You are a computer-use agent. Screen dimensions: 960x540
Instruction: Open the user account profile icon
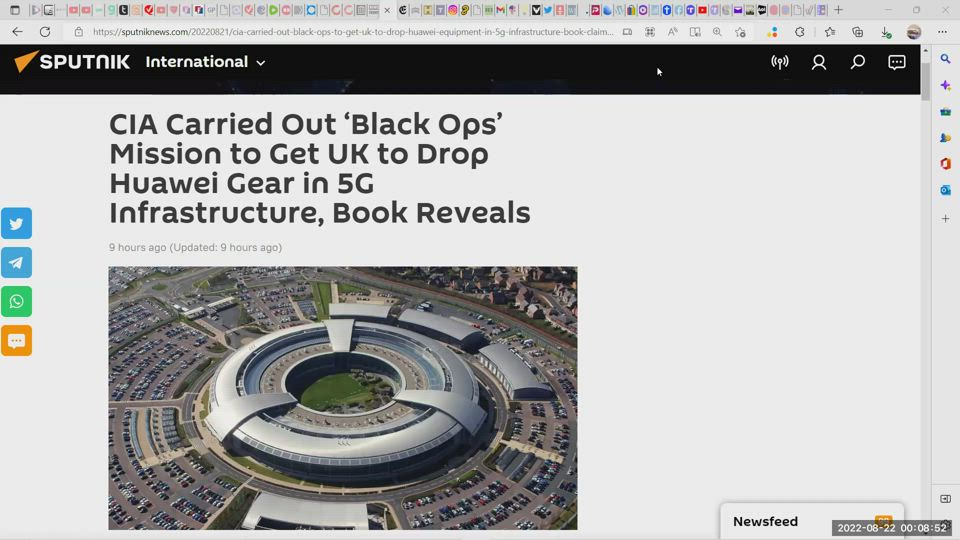point(819,62)
